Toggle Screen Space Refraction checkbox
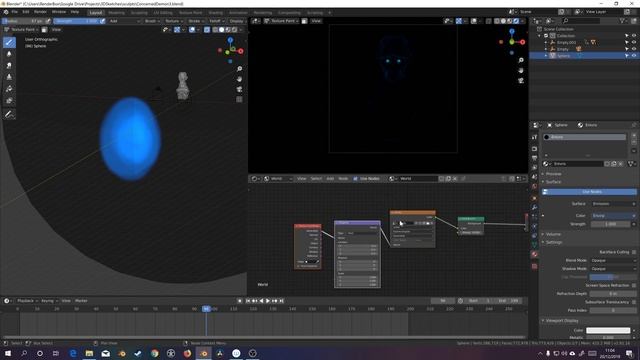 pyautogui.click(x=634, y=285)
